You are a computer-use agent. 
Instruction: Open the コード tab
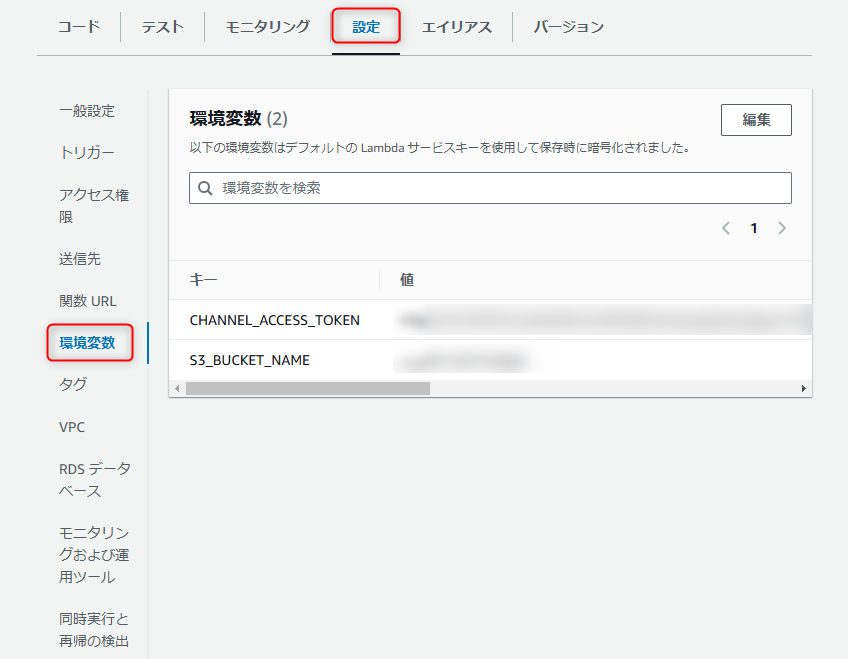(x=79, y=26)
